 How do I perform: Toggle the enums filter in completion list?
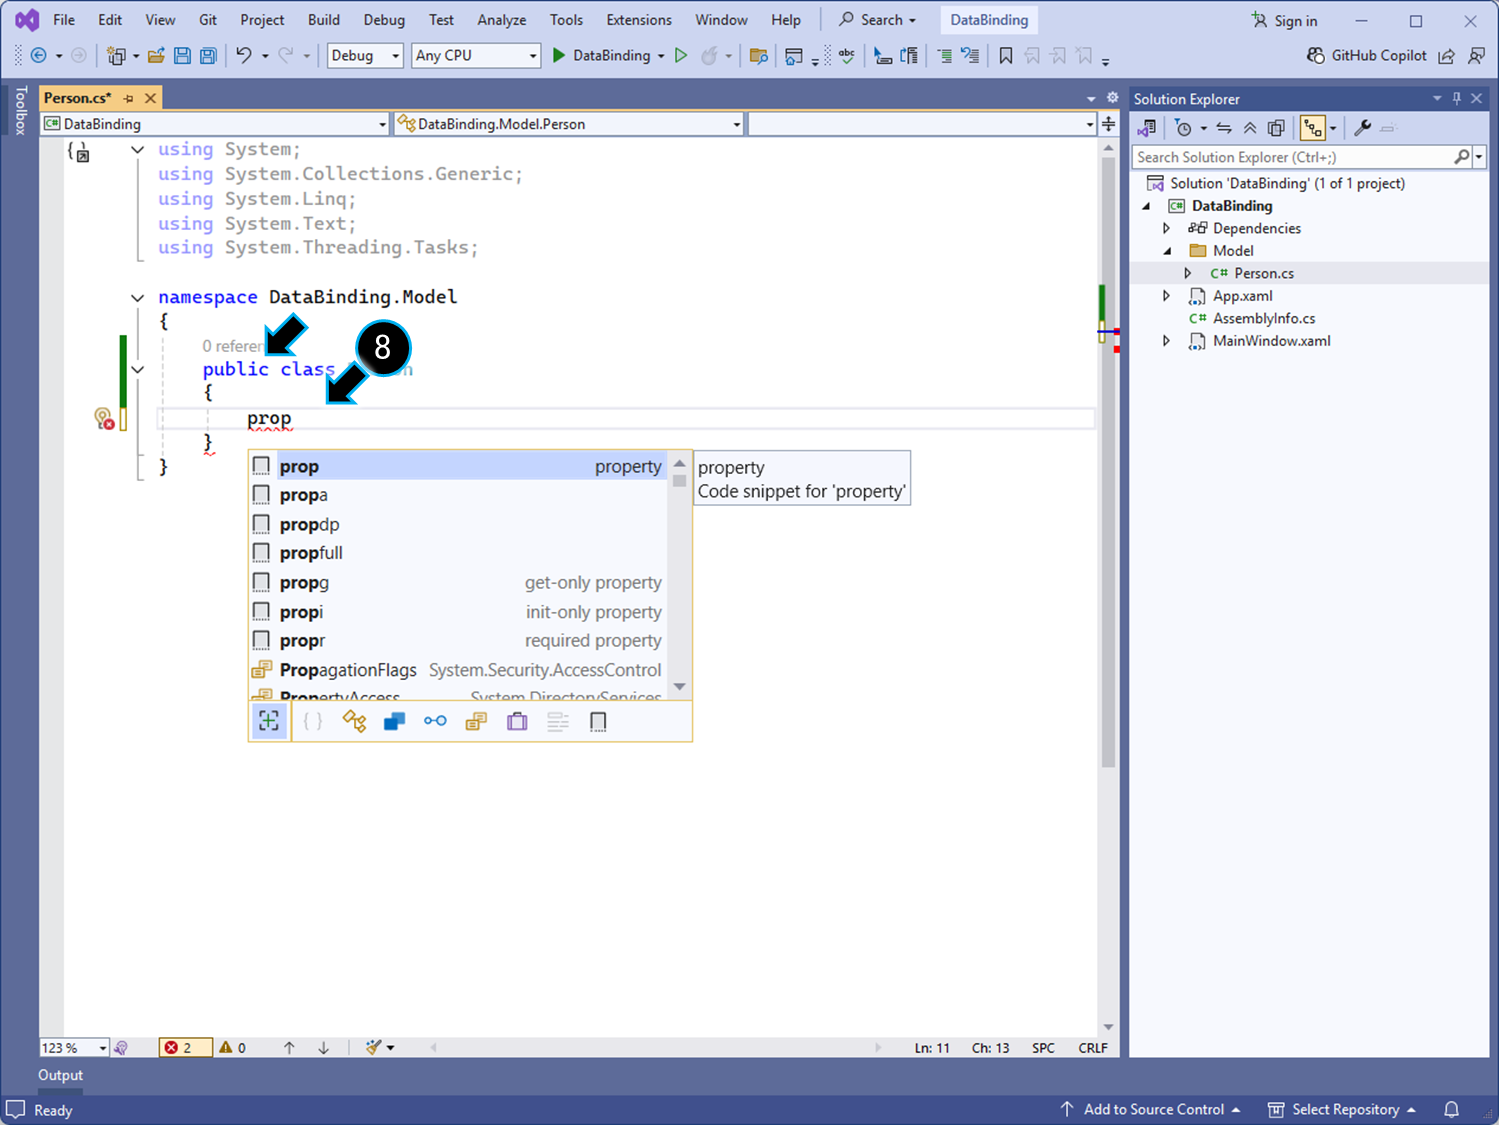476,721
